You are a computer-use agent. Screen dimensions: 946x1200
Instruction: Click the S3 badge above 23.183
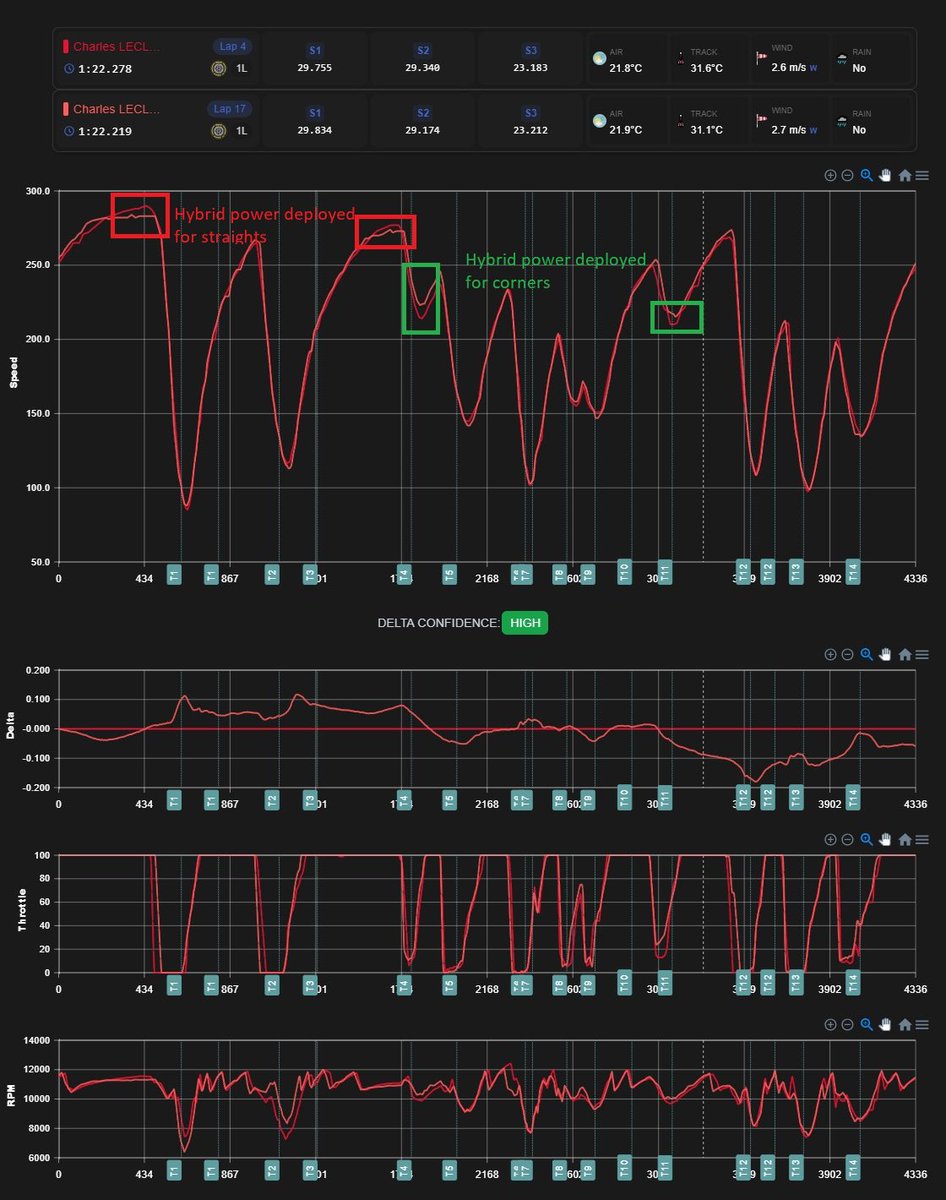coord(531,50)
